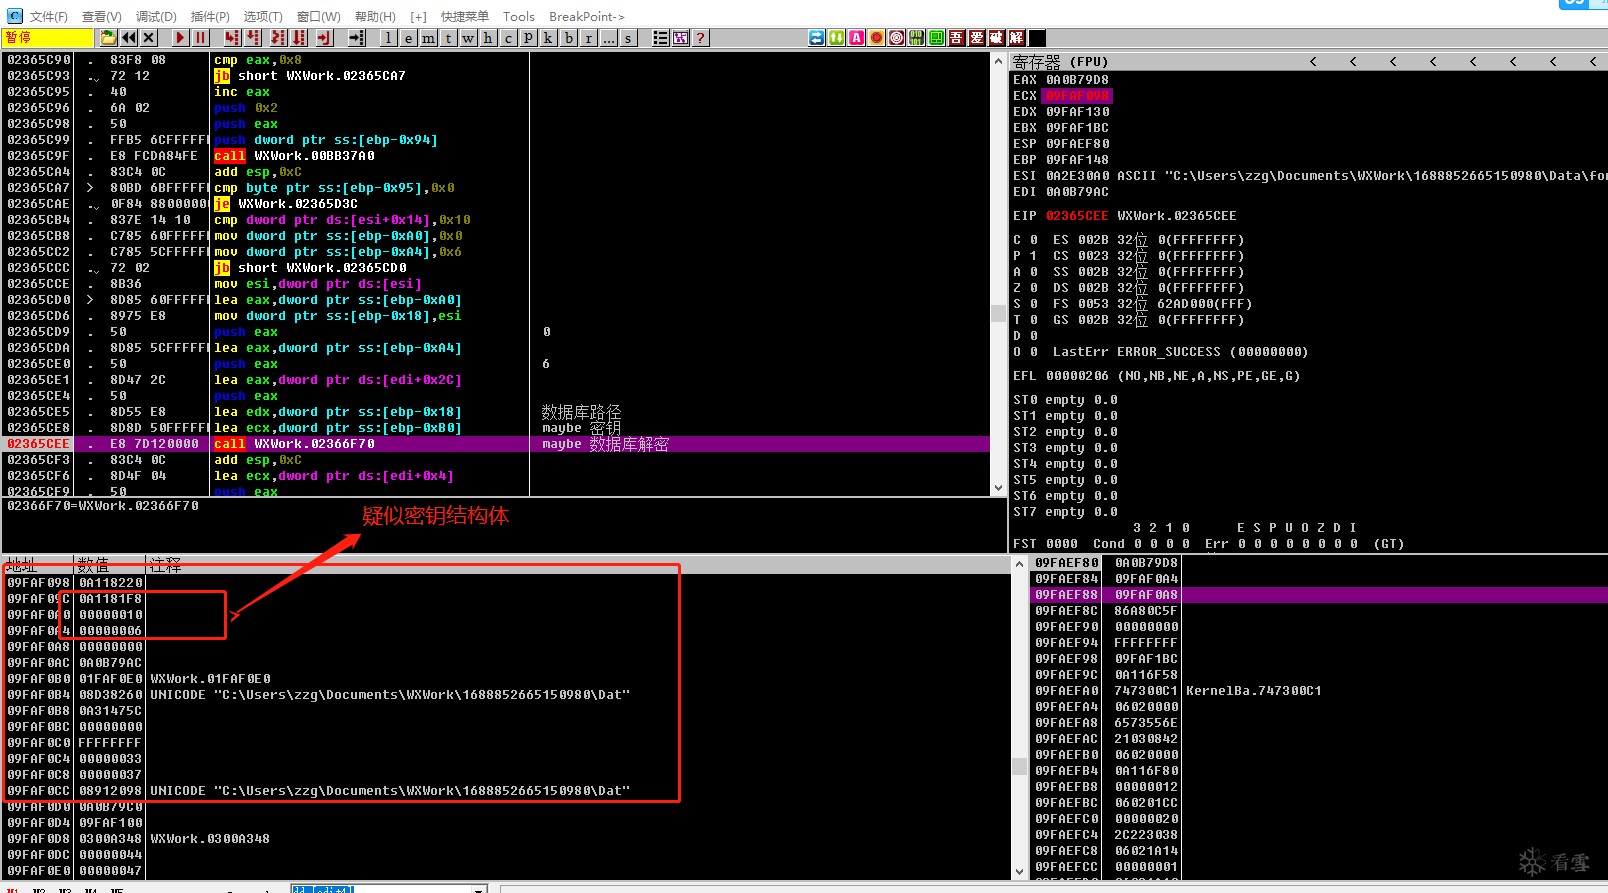Click the green binary 010 plugin icon
Image resolution: width=1608 pixels, height=893 pixels.
point(917,38)
